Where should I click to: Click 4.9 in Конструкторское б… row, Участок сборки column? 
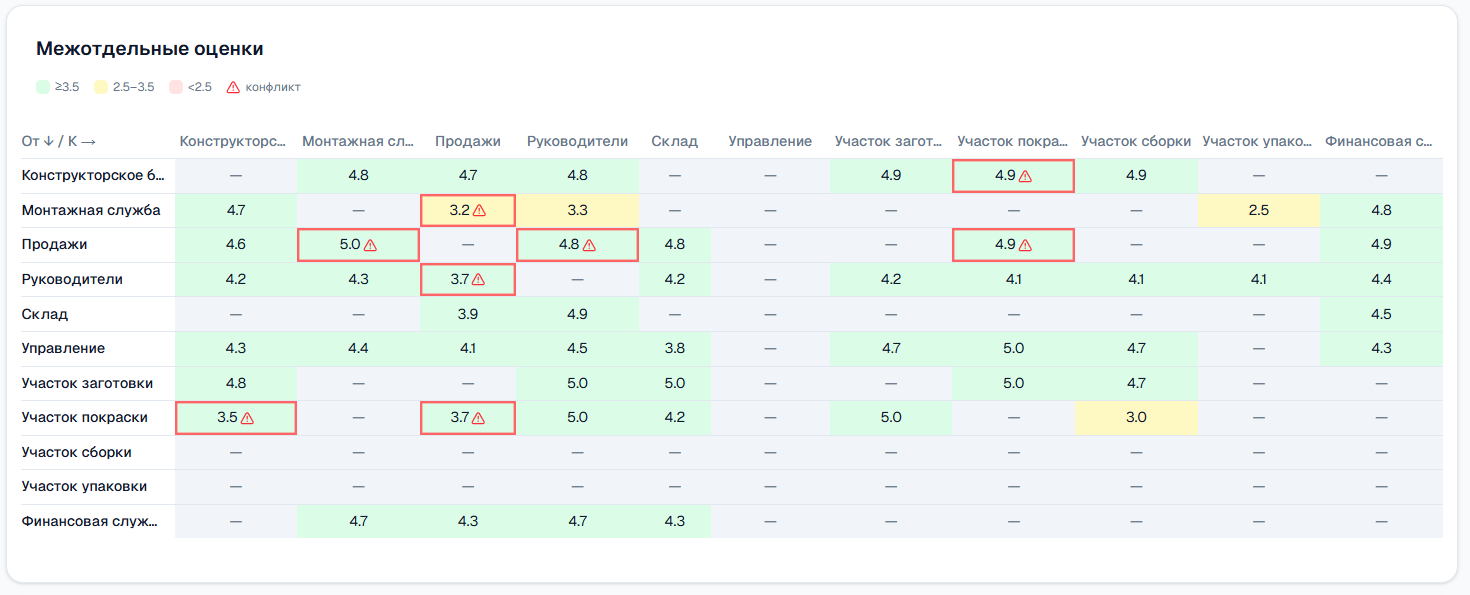coord(1136,176)
